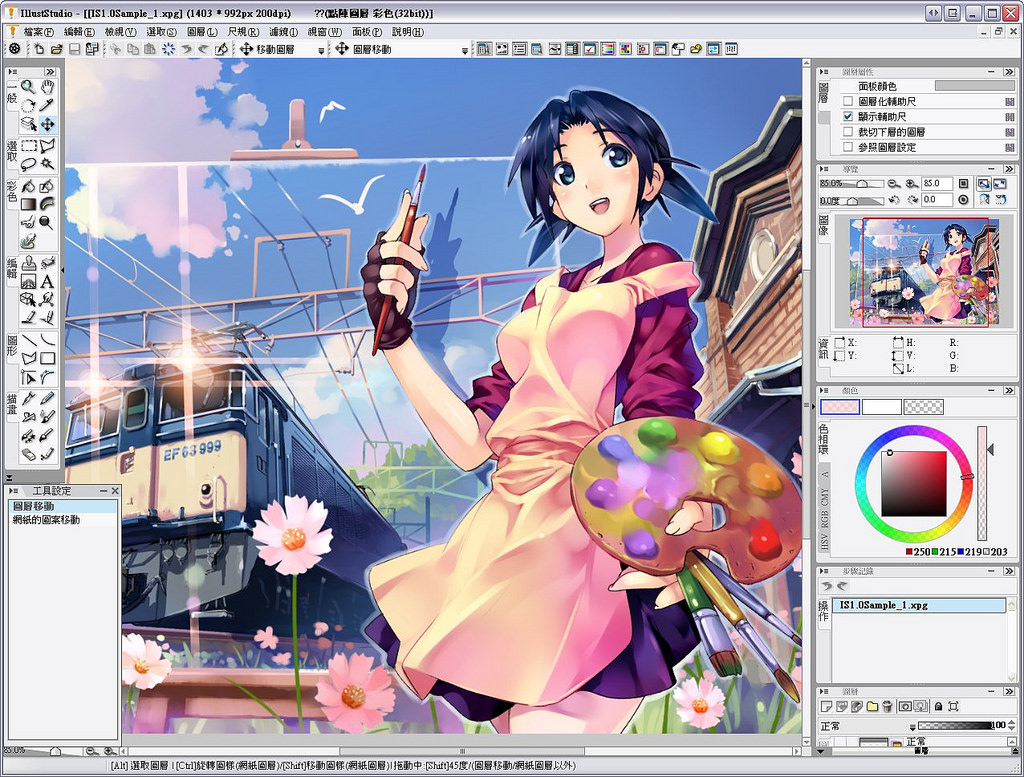
Task: Open the History panel flyout menu
Action: pyautogui.click(x=825, y=571)
